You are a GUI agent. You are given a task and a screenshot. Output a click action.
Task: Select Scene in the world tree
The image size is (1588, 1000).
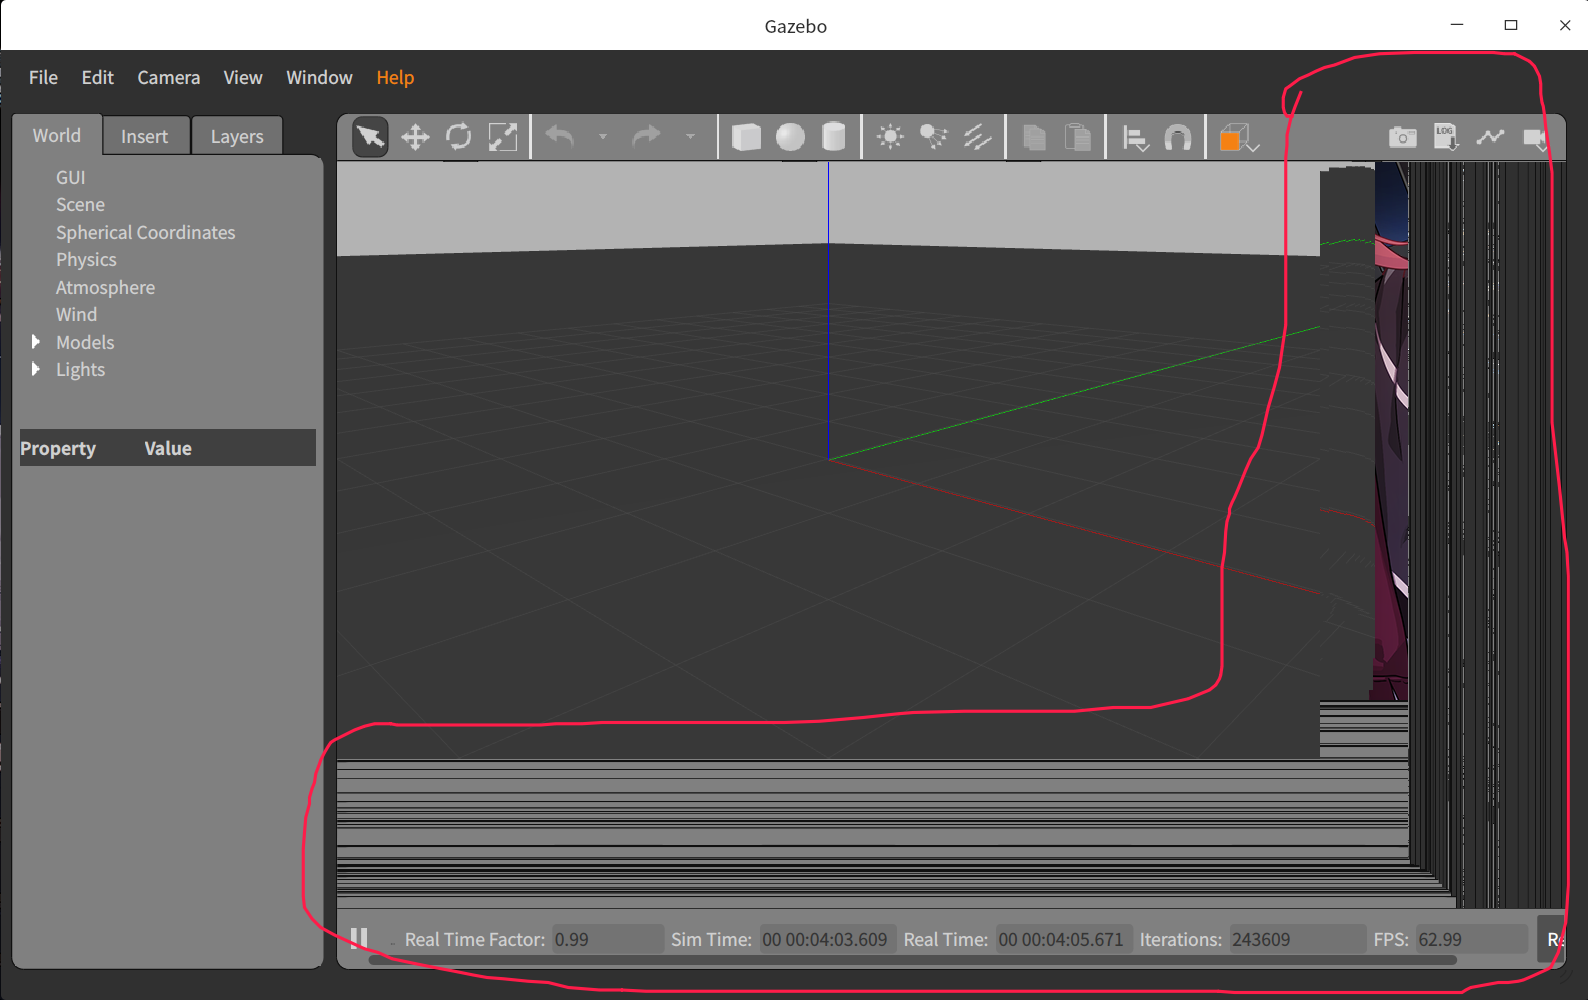coord(80,204)
